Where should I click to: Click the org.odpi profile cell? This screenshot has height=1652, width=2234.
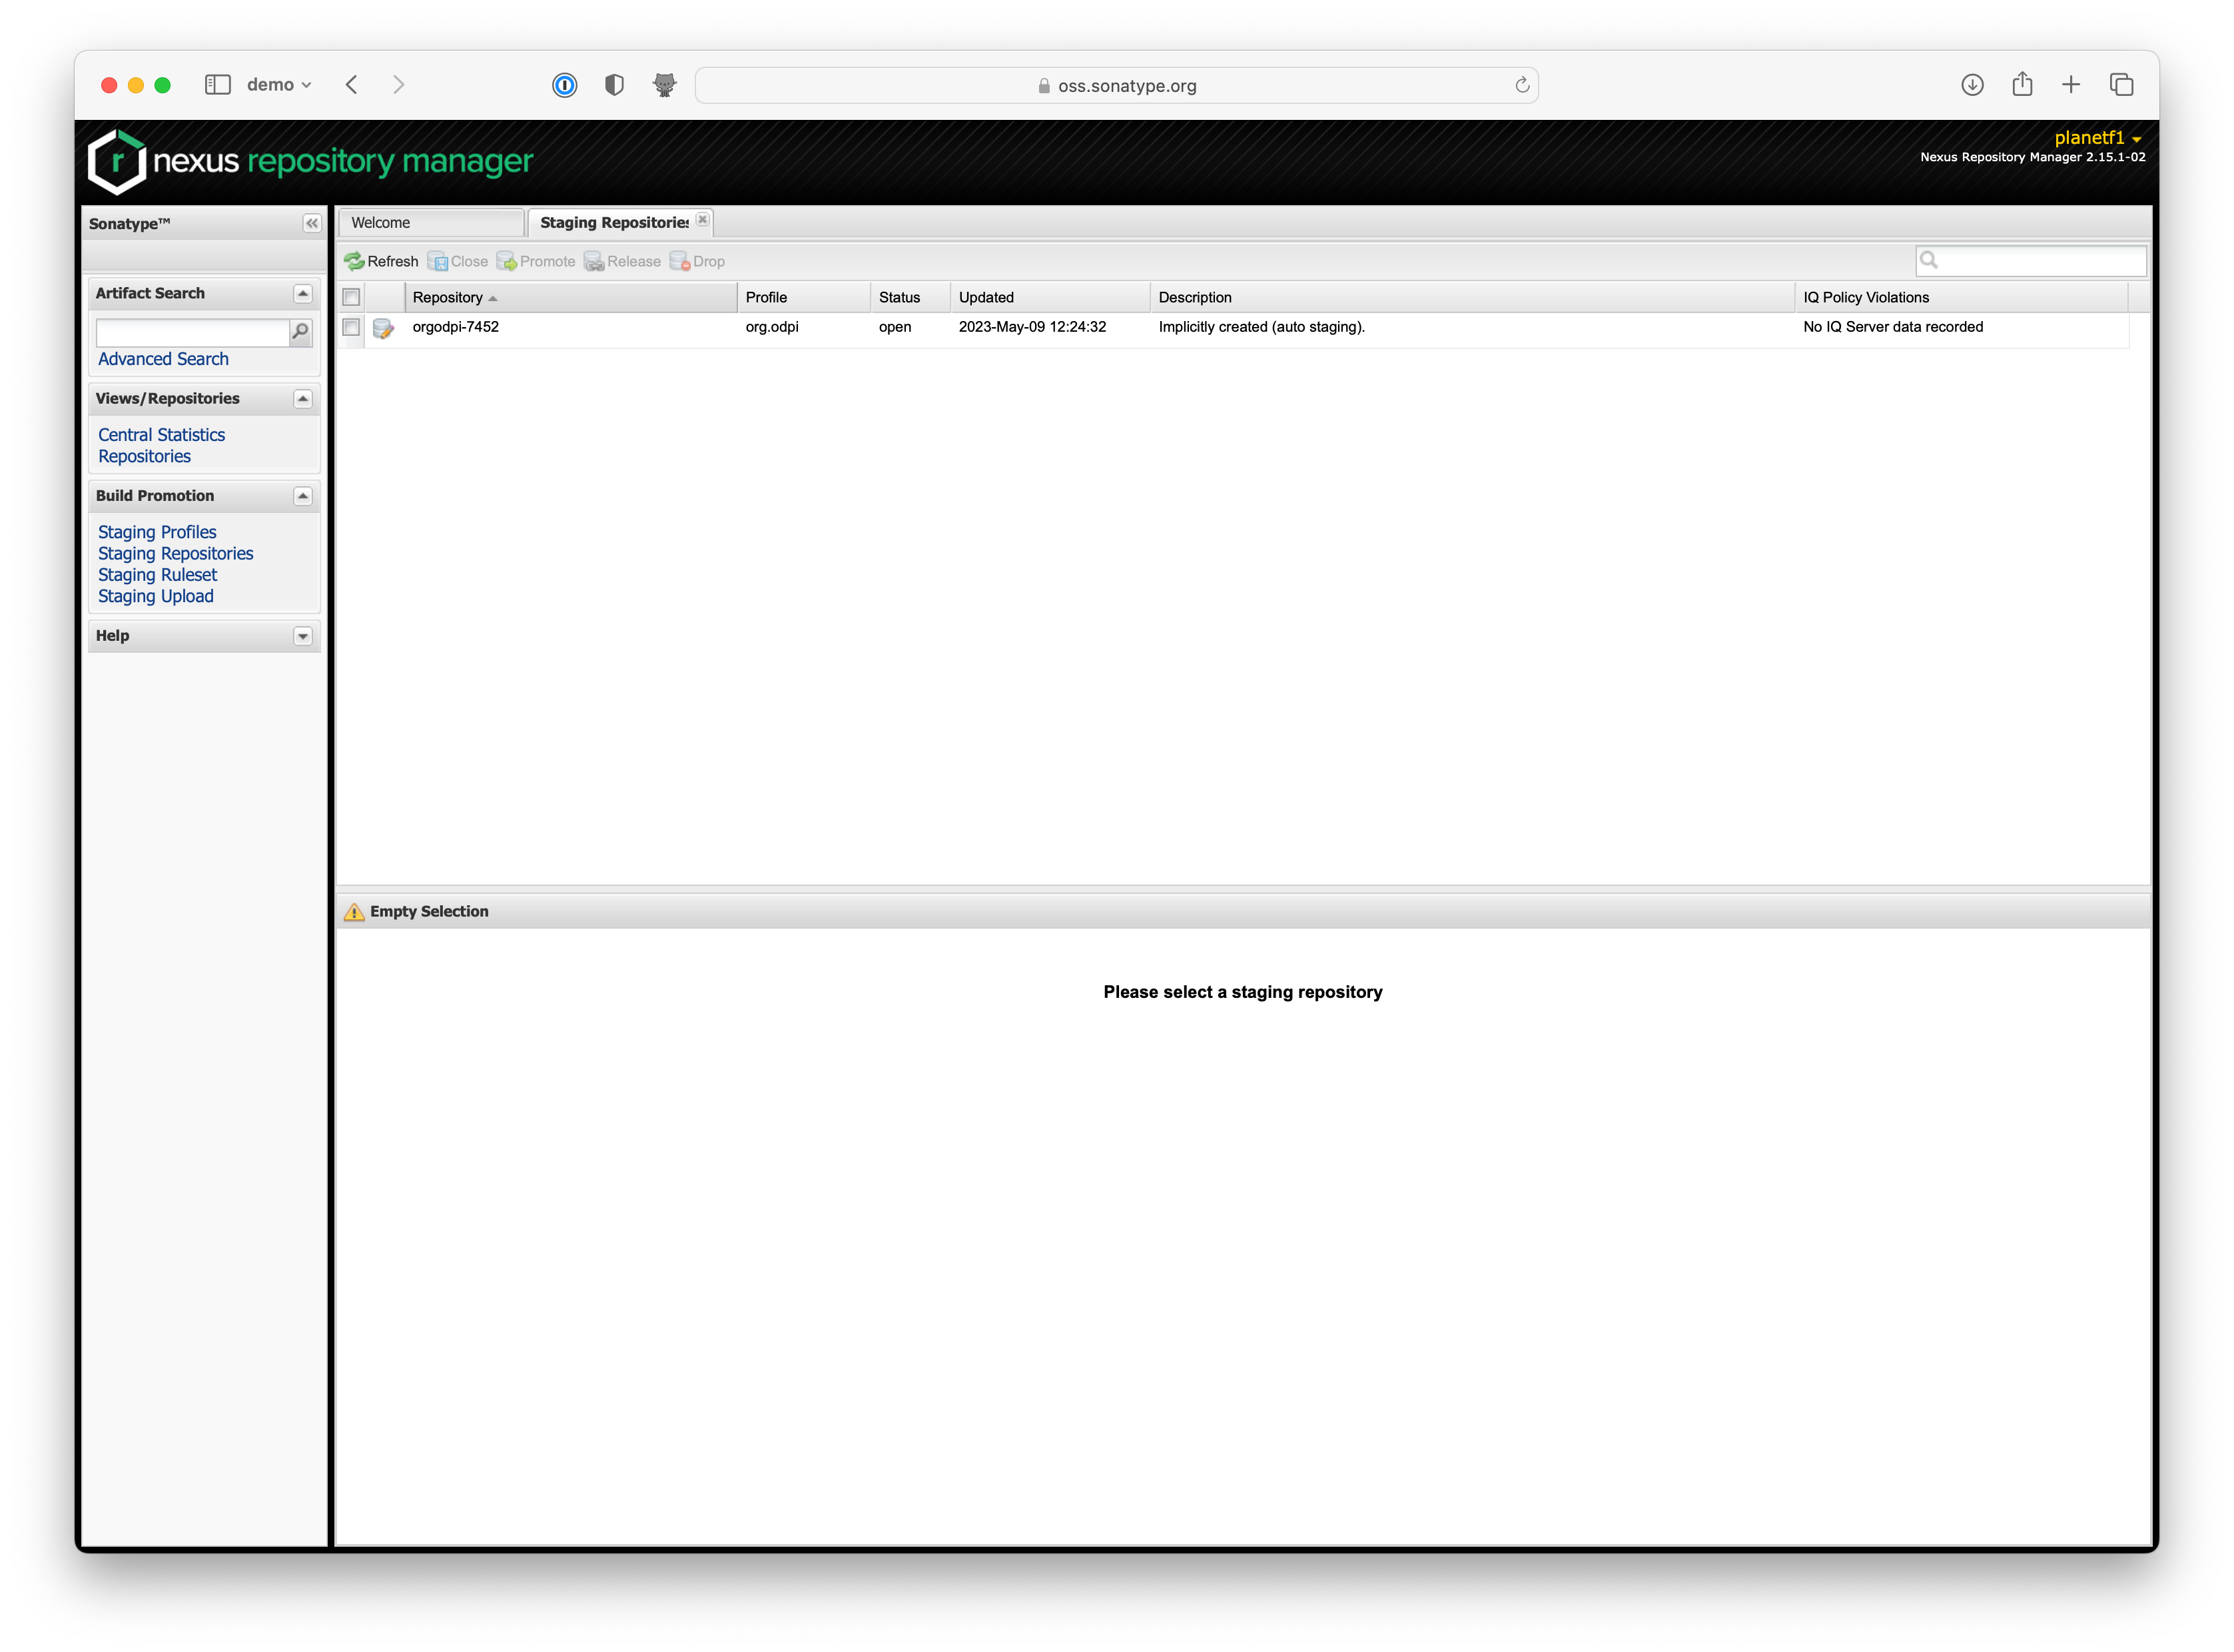pyautogui.click(x=771, y=327)
